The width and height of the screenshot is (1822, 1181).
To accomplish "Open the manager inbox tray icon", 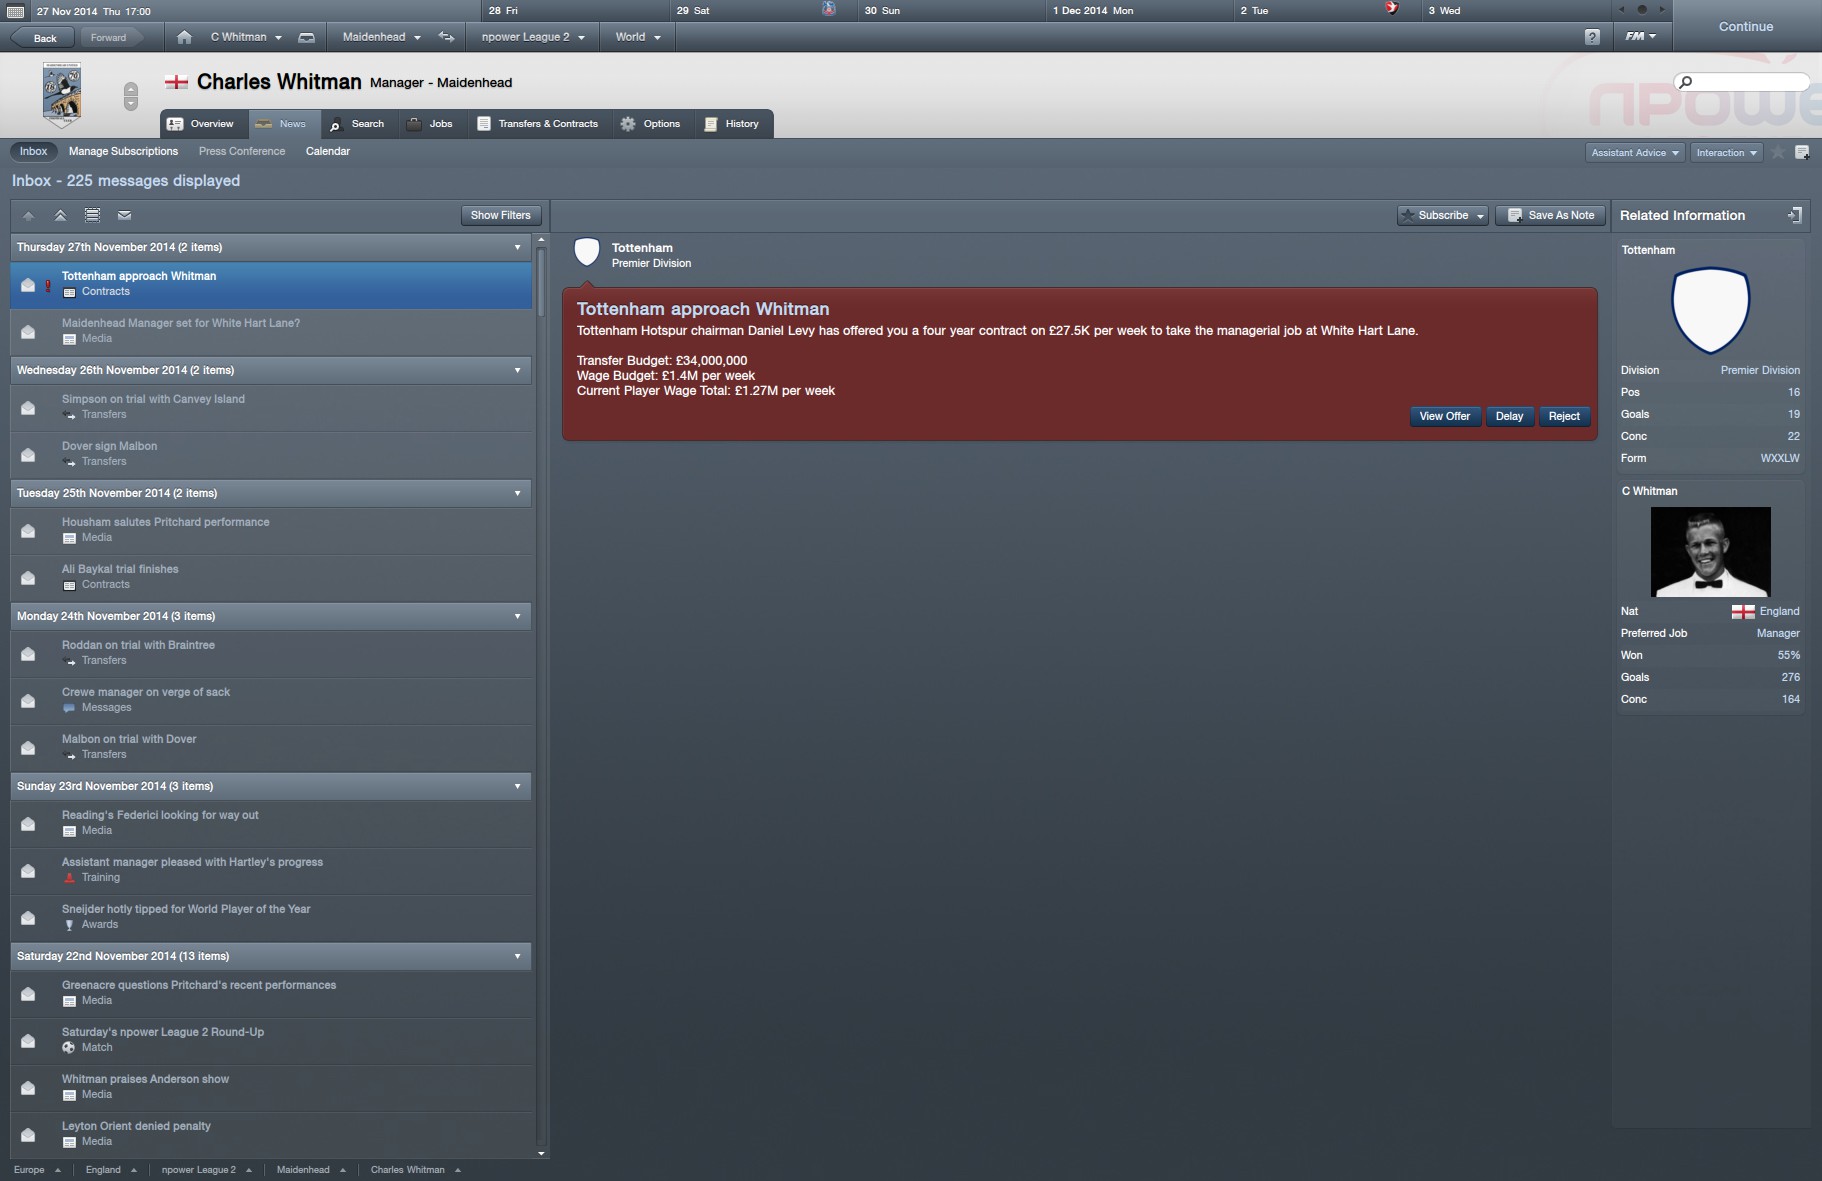I will (x=307, y=37).
